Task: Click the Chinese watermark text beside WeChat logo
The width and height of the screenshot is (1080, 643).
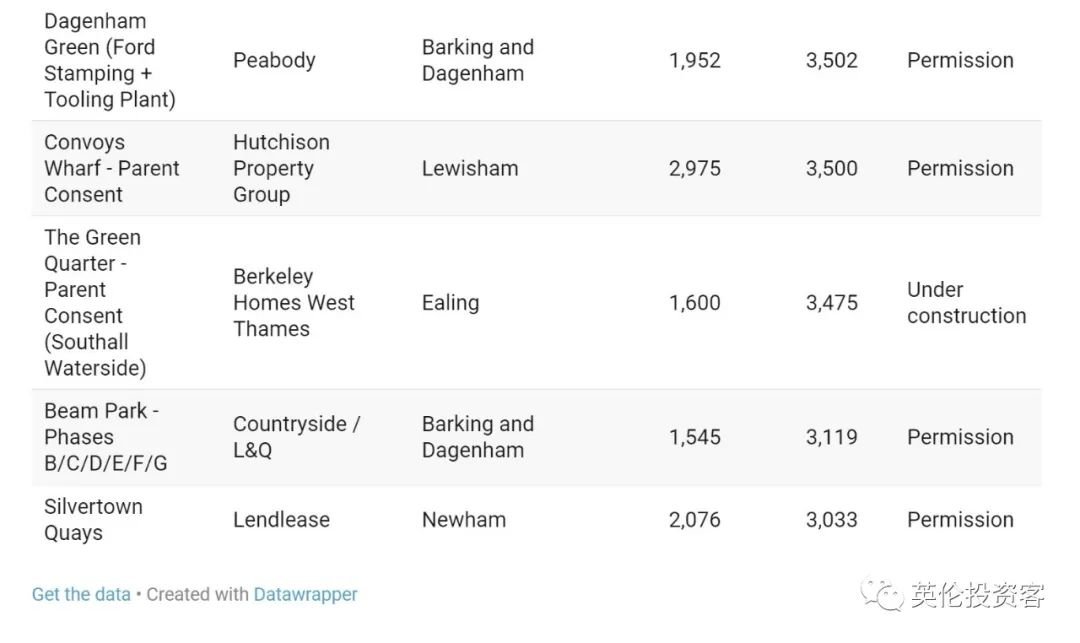Action: 977,594
